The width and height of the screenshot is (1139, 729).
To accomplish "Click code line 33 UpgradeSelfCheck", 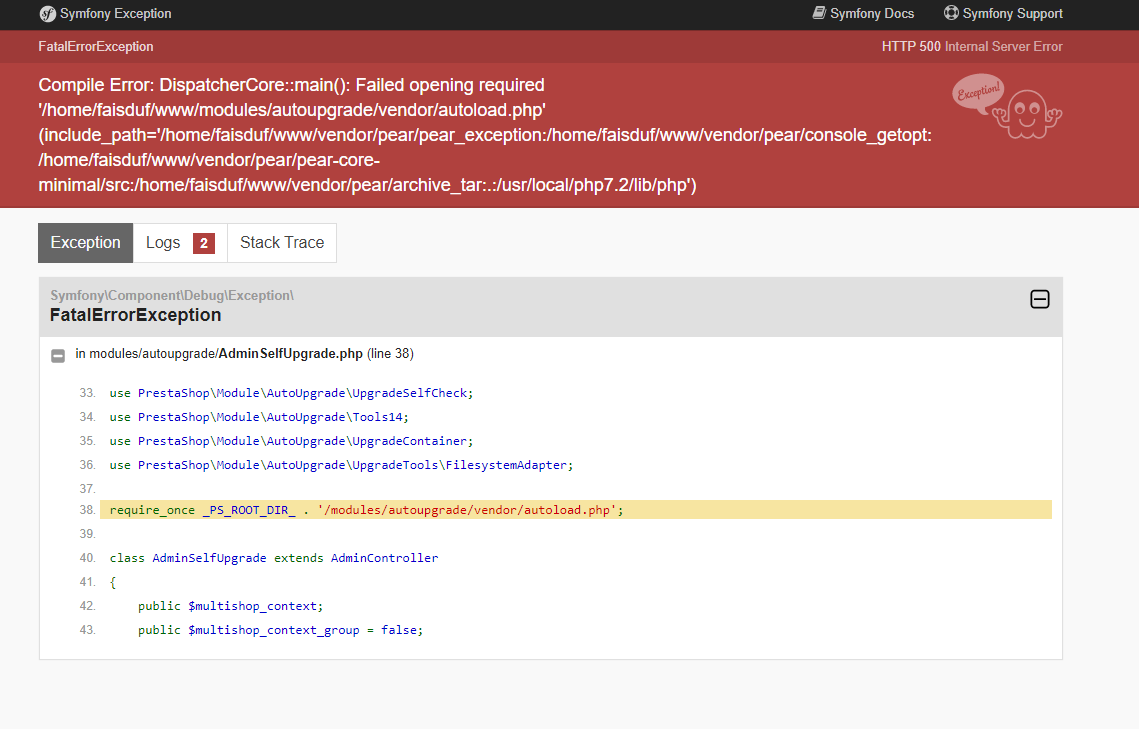I will [291, 393].
